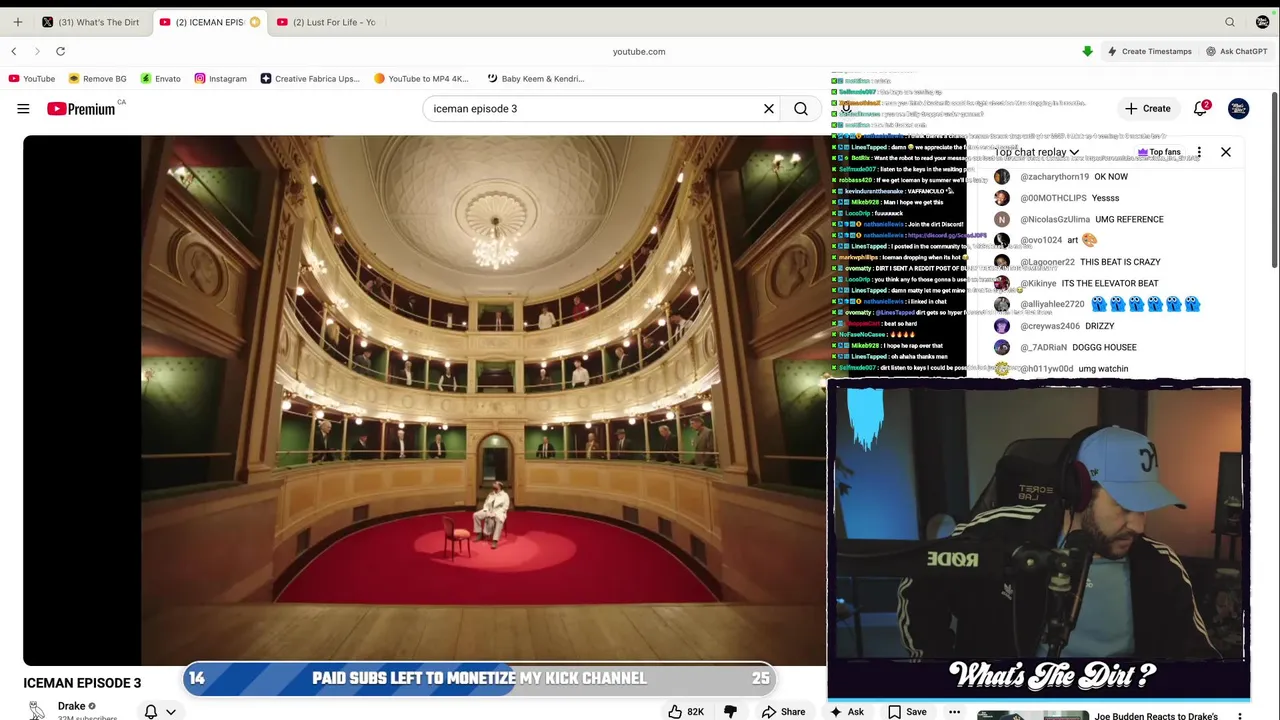This screenshot has height=720, width=1280.
Task: Open a new browser tab with the plus icon
Action: click(17, 22)
